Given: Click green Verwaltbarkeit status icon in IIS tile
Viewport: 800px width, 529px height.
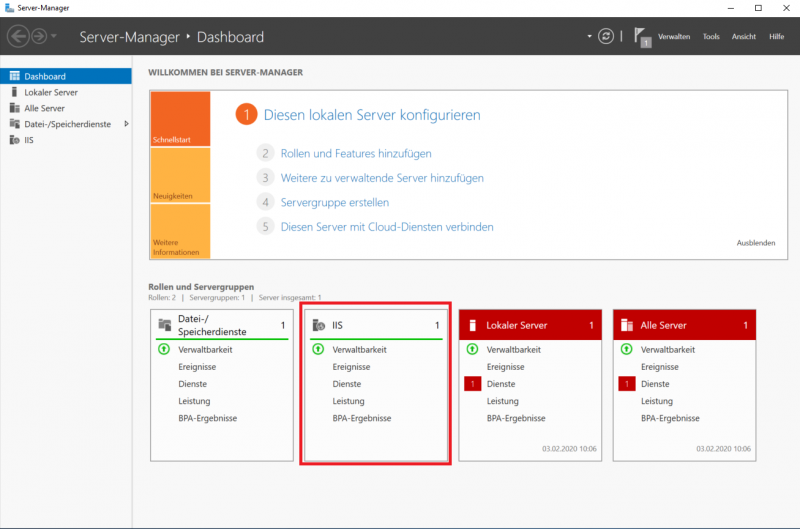Looking at the screenshot, I should tap(318, 350).
